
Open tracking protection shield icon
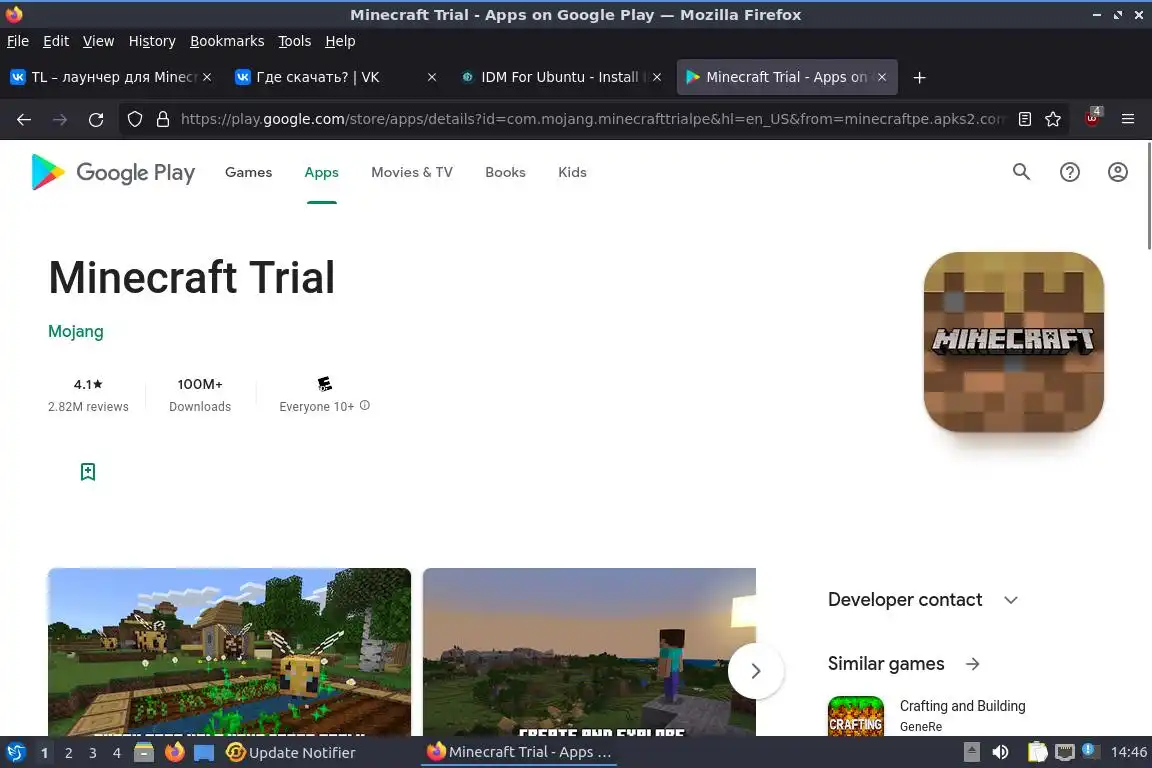click(x=134, y=119)
